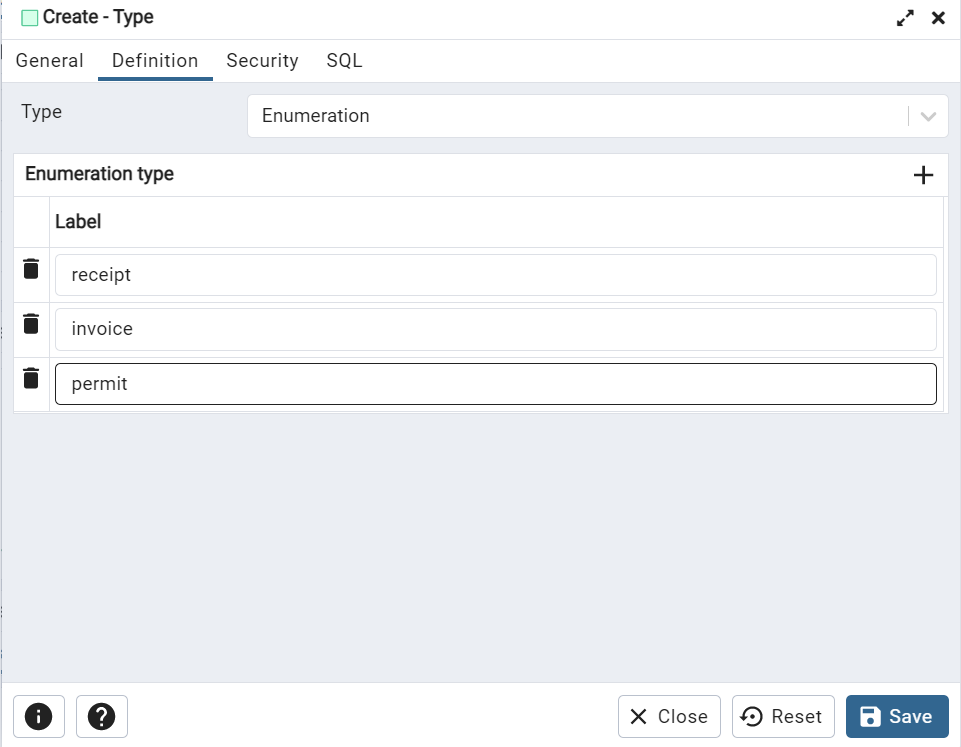
Task: Save the new type
Action: click(897, 716)
